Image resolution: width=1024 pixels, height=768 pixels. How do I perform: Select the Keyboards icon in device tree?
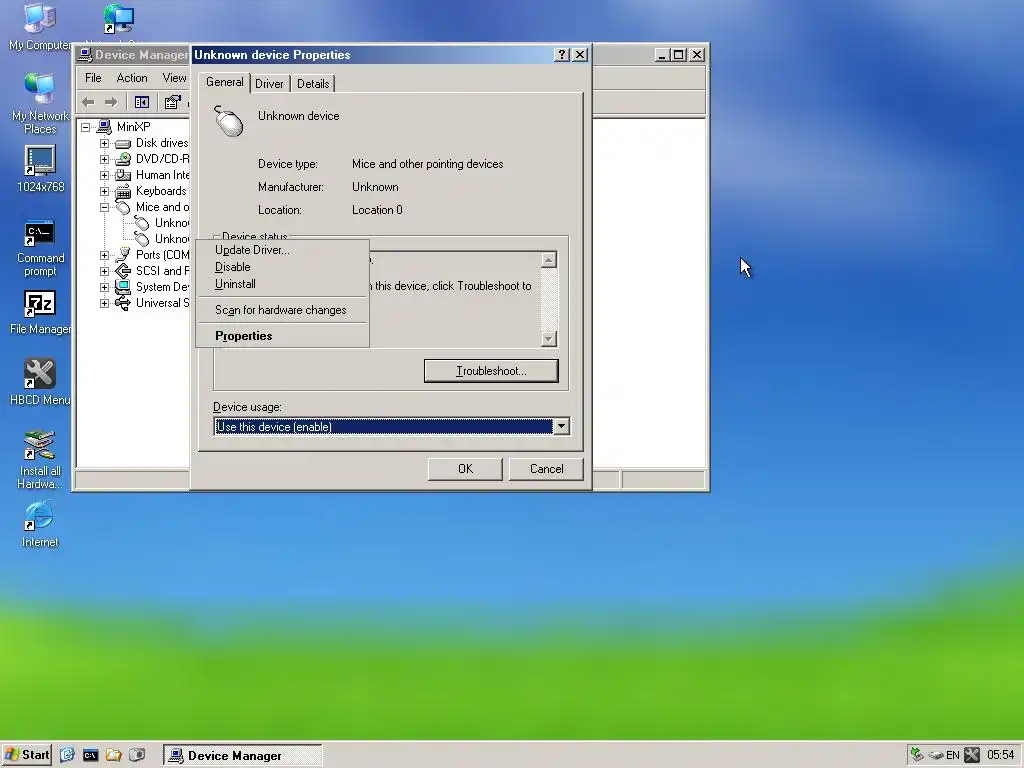click(x=123, y=191)
